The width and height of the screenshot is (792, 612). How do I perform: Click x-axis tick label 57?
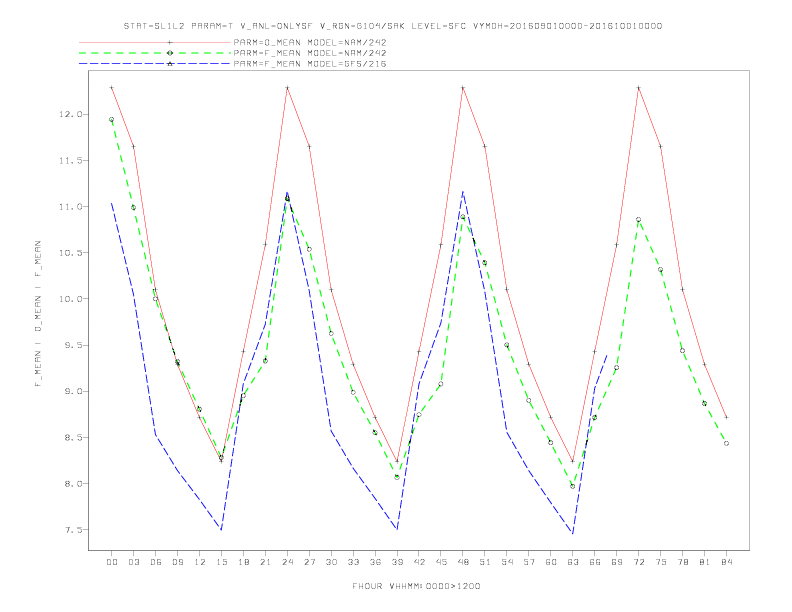click(x=529, y=562)
